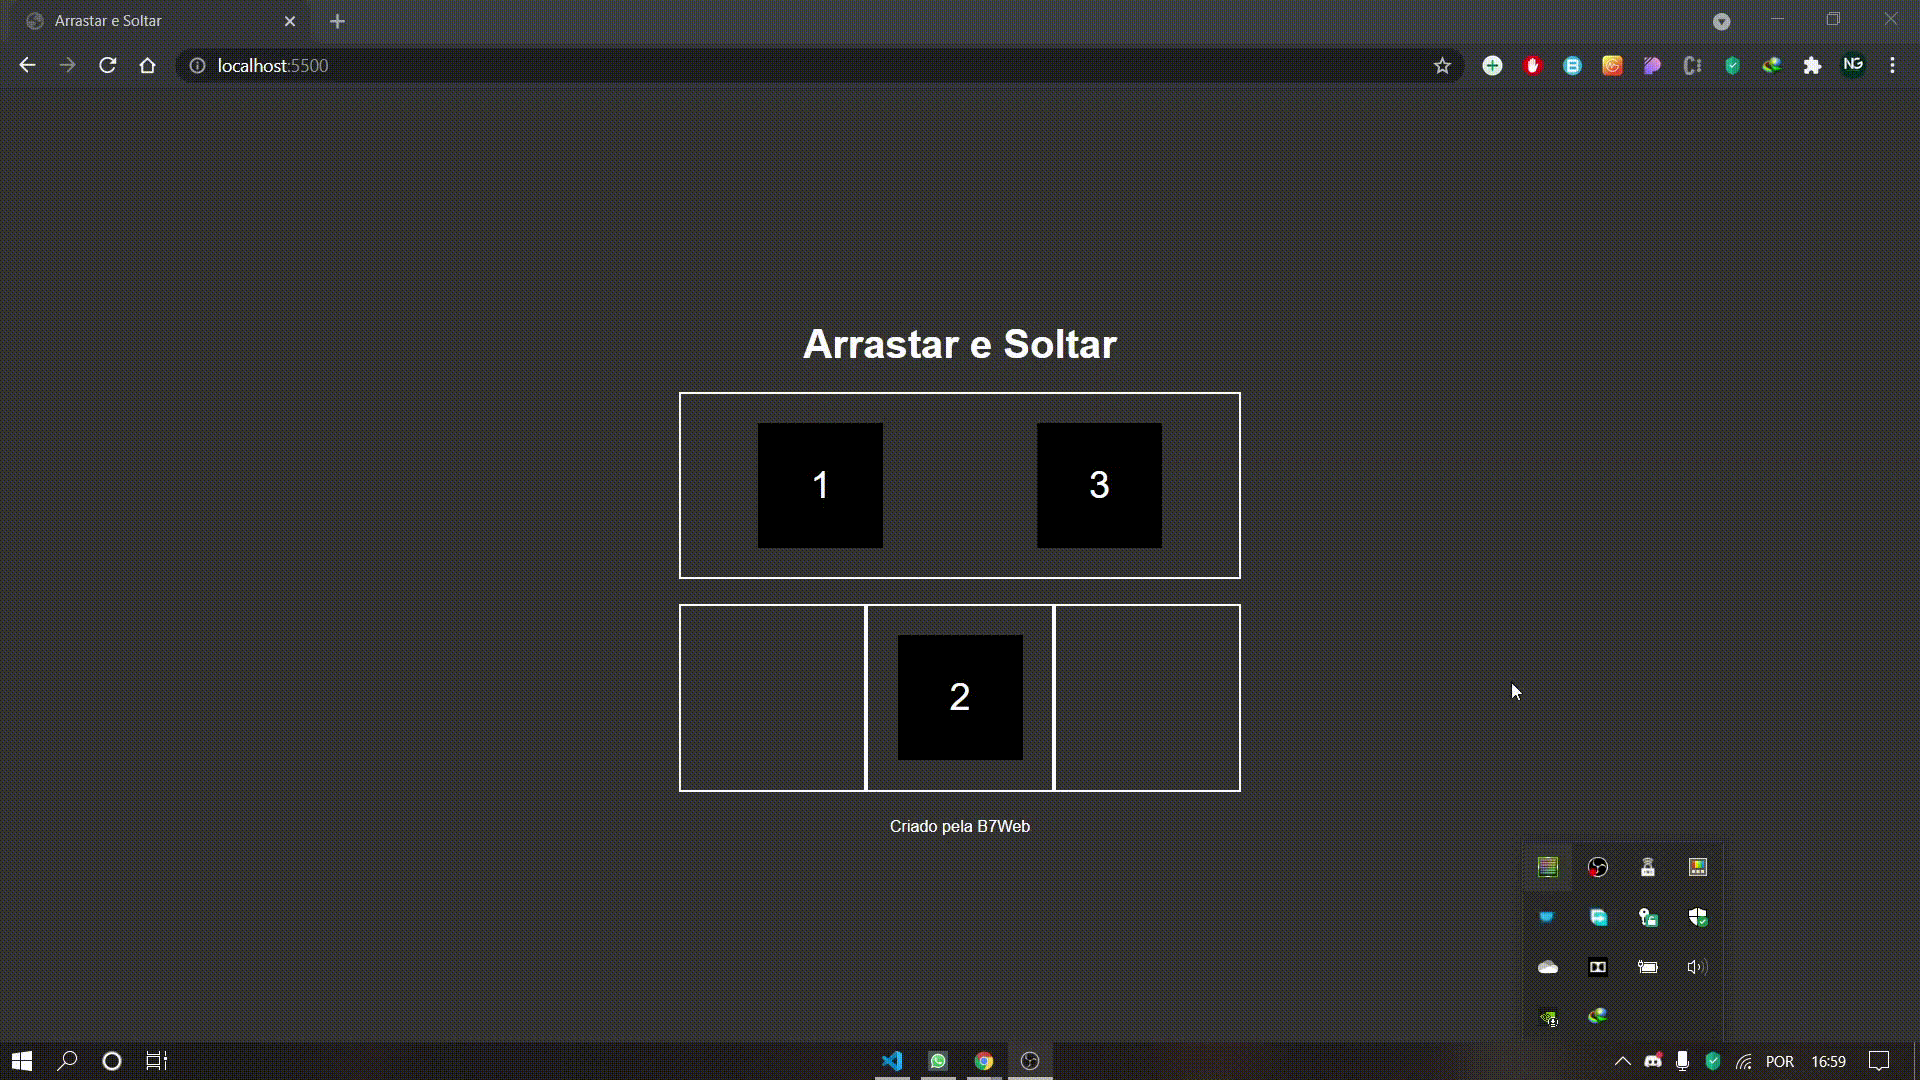Open OBS Studio from the system tray popup
This screenshot has width=1920, height=1080.
(1598, 867)
